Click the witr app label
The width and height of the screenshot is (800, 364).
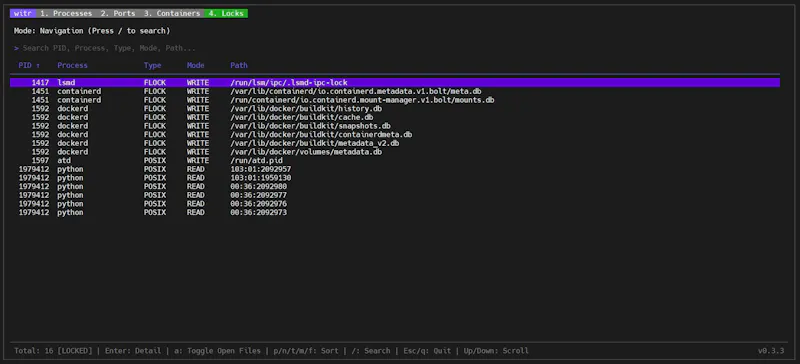click(x=23, y=13)
